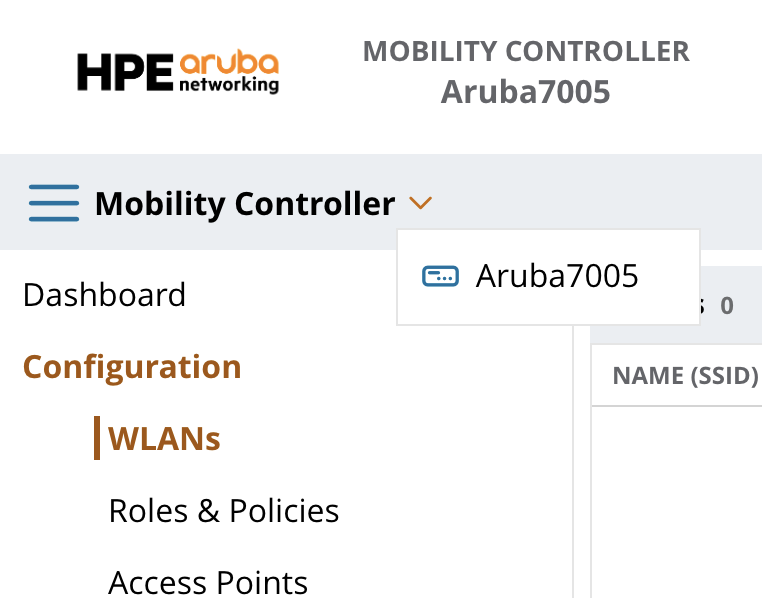
Task: Go to the Dashboard section
Action: point(104,295)
